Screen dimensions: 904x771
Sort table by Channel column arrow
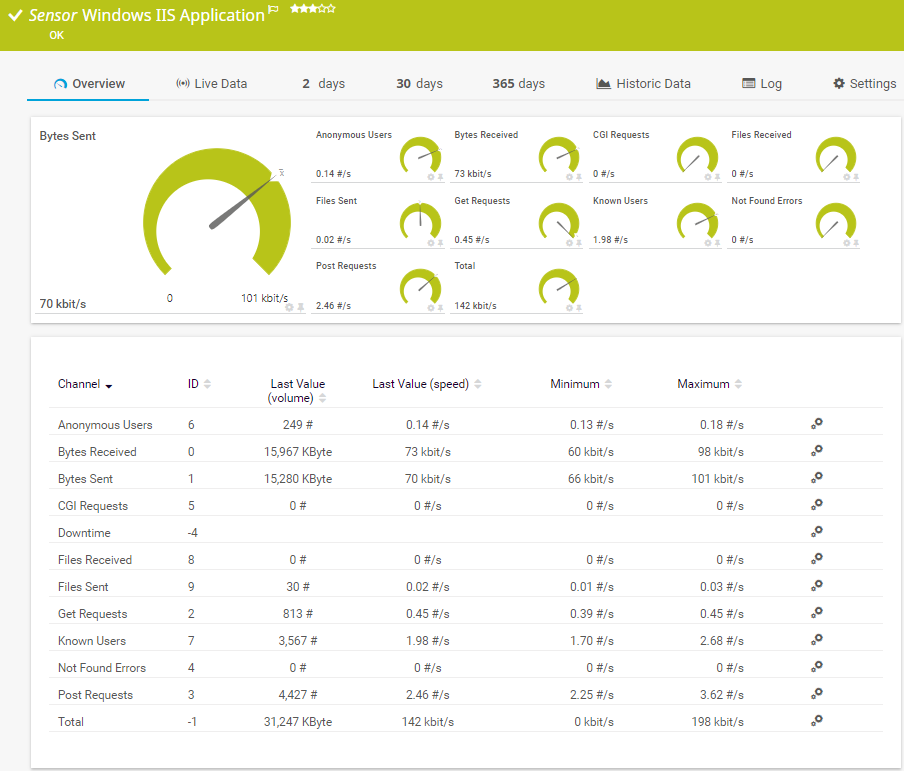(x=108, y=386)
